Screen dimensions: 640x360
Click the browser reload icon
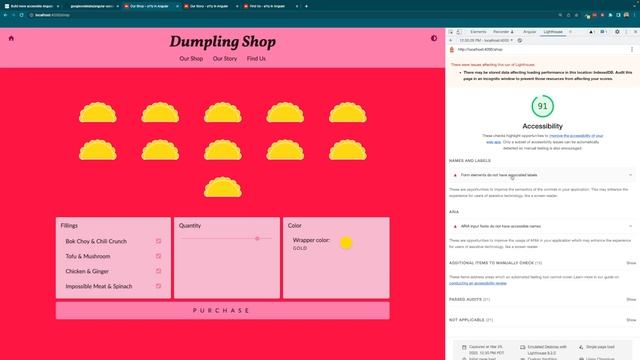pos(22,15)
